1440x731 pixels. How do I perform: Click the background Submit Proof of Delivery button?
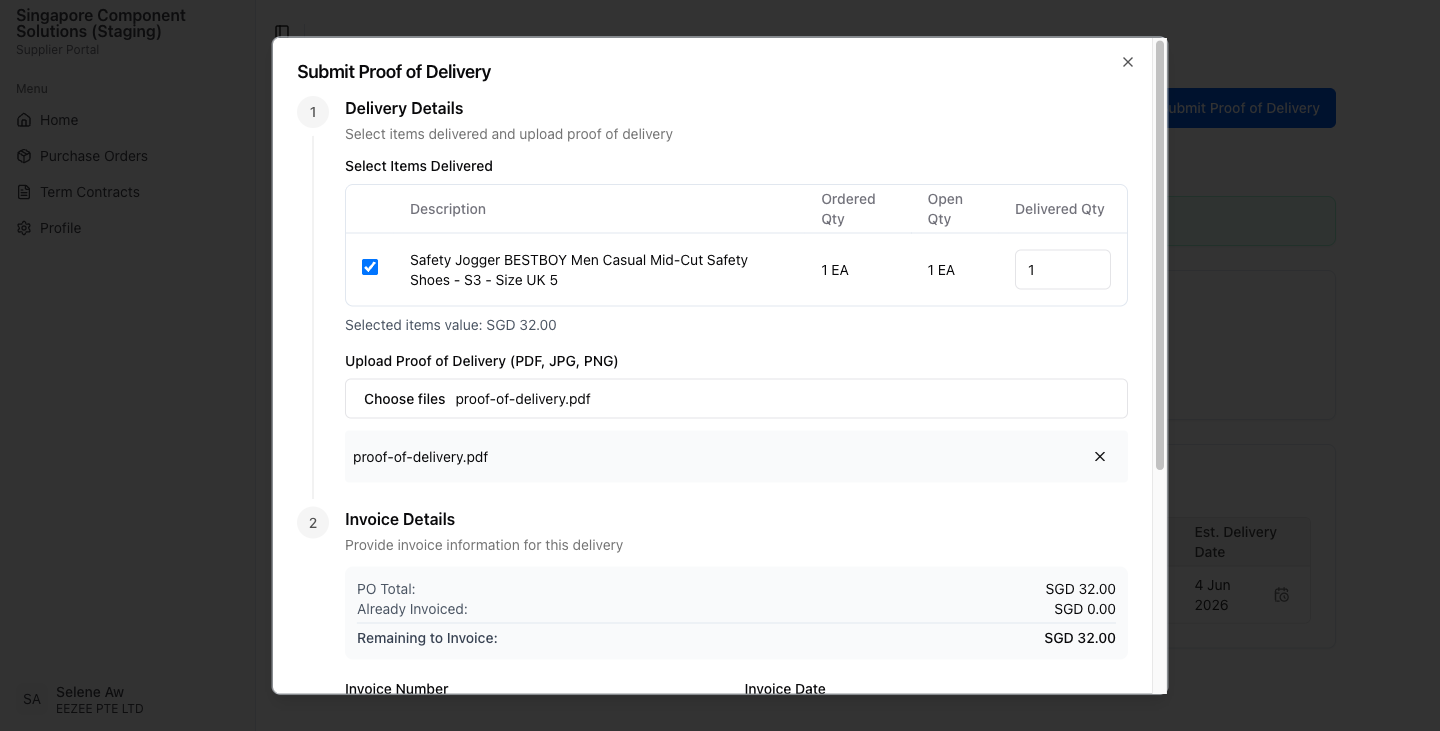(x=1250, y=108)
